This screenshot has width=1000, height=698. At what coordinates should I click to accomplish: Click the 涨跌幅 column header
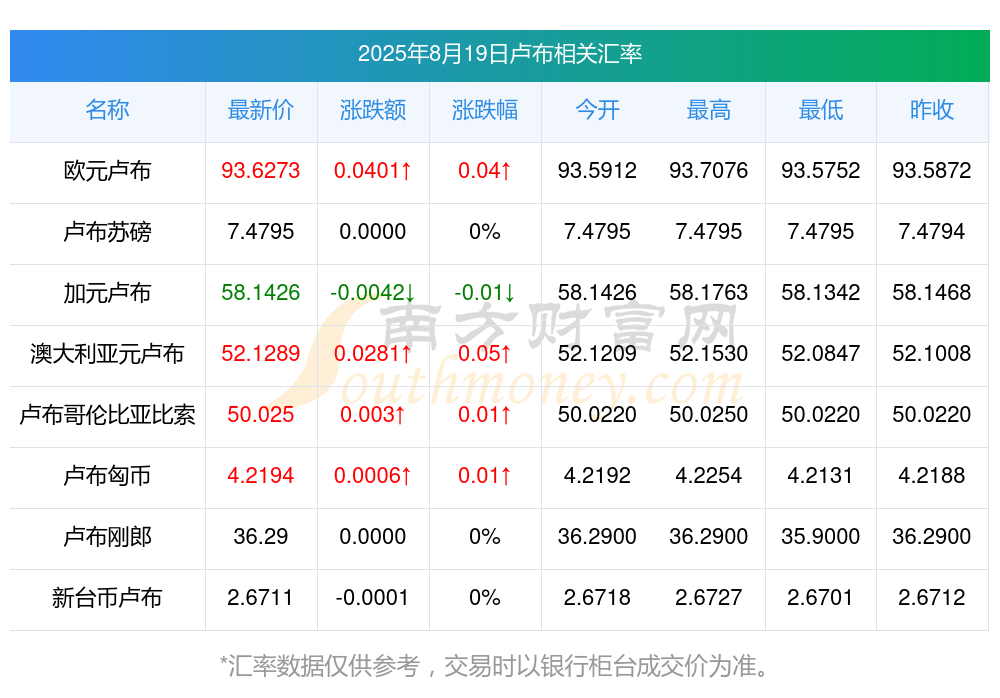pyautogui.click(x=485, y=110)
